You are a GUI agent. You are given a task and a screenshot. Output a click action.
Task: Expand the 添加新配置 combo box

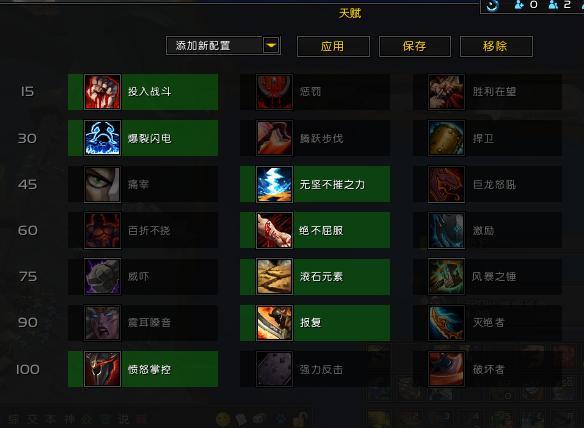tap(223, 45)
